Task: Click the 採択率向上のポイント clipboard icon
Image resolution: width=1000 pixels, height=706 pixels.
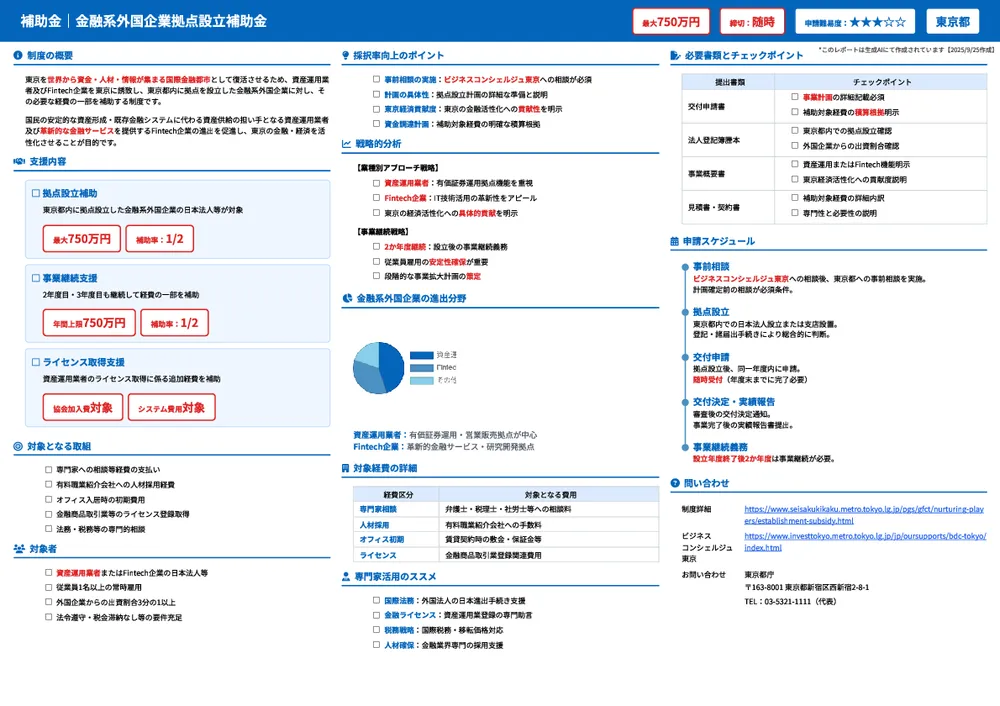Action: pos(344,54)
